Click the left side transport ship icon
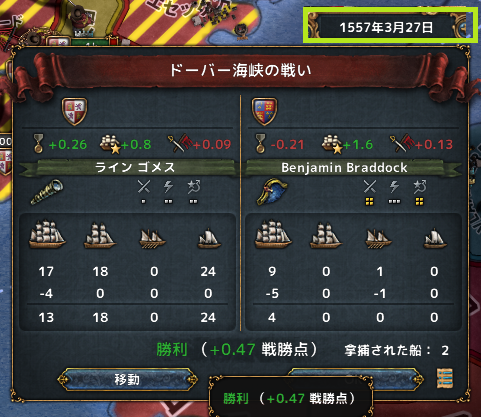Screen dimensions: 481x417 [x=209, y=239]
